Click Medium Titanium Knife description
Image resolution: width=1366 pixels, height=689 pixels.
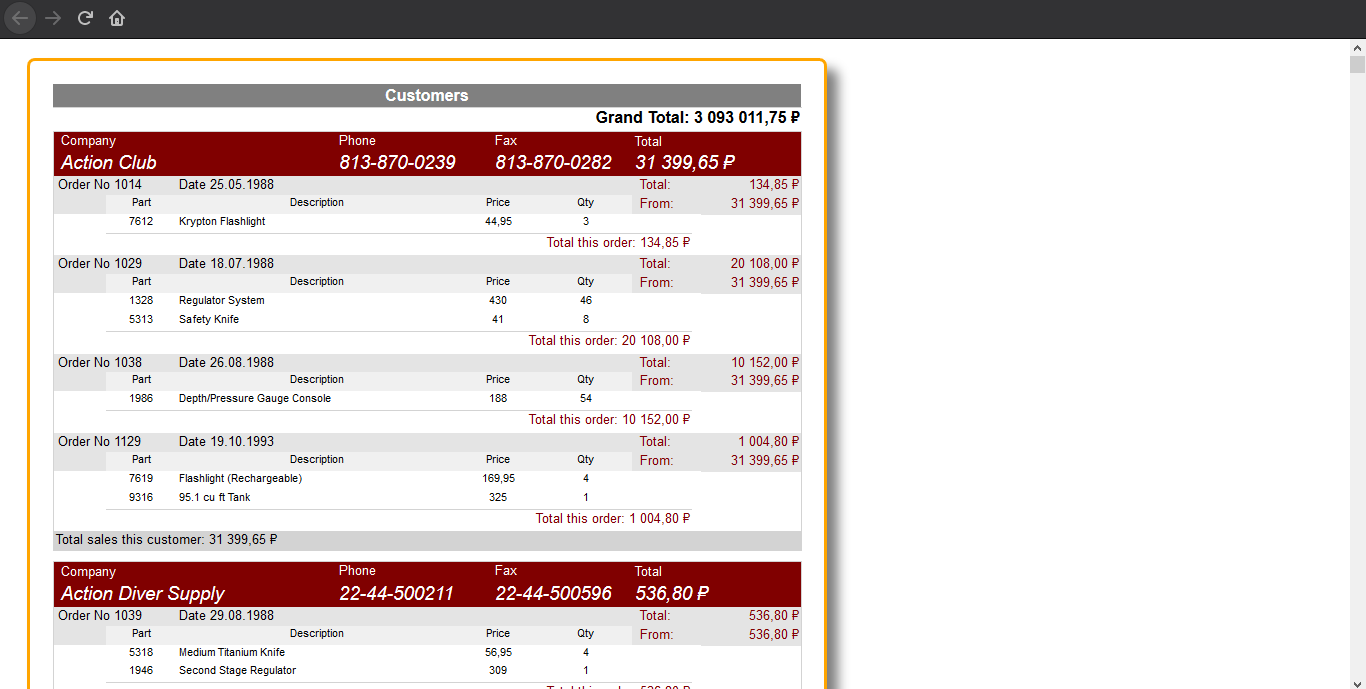click(232, 652)
